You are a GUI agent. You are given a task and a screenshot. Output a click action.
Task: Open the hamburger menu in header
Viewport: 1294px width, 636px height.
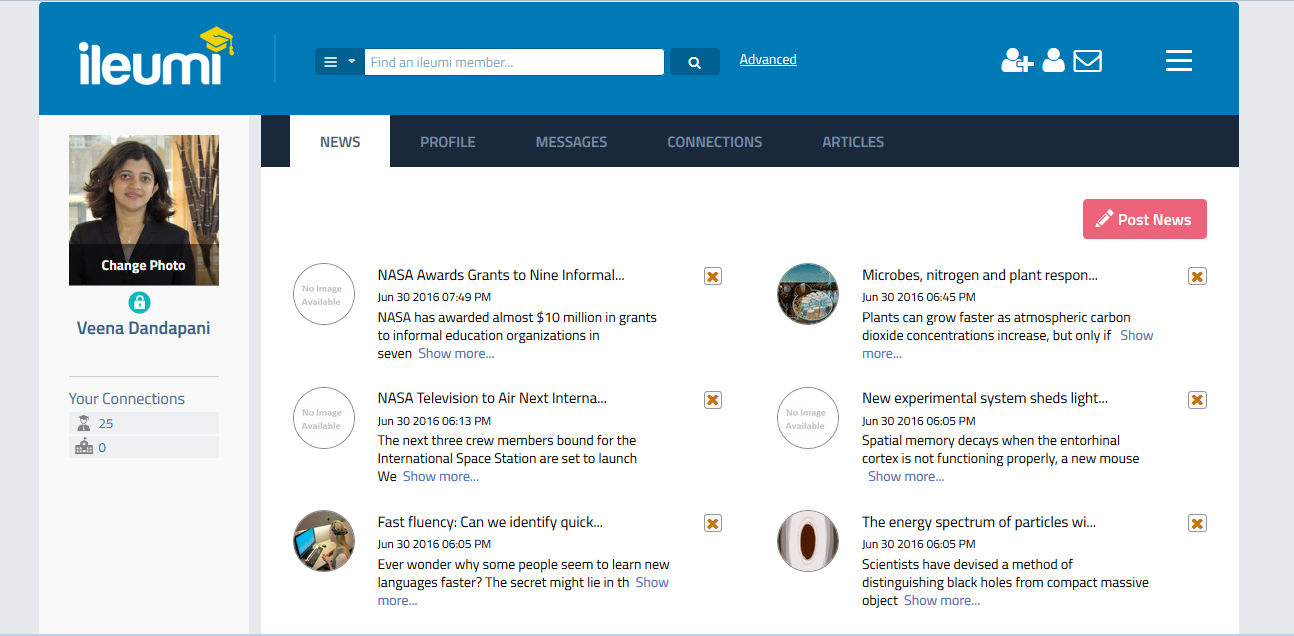point(1178,61)
